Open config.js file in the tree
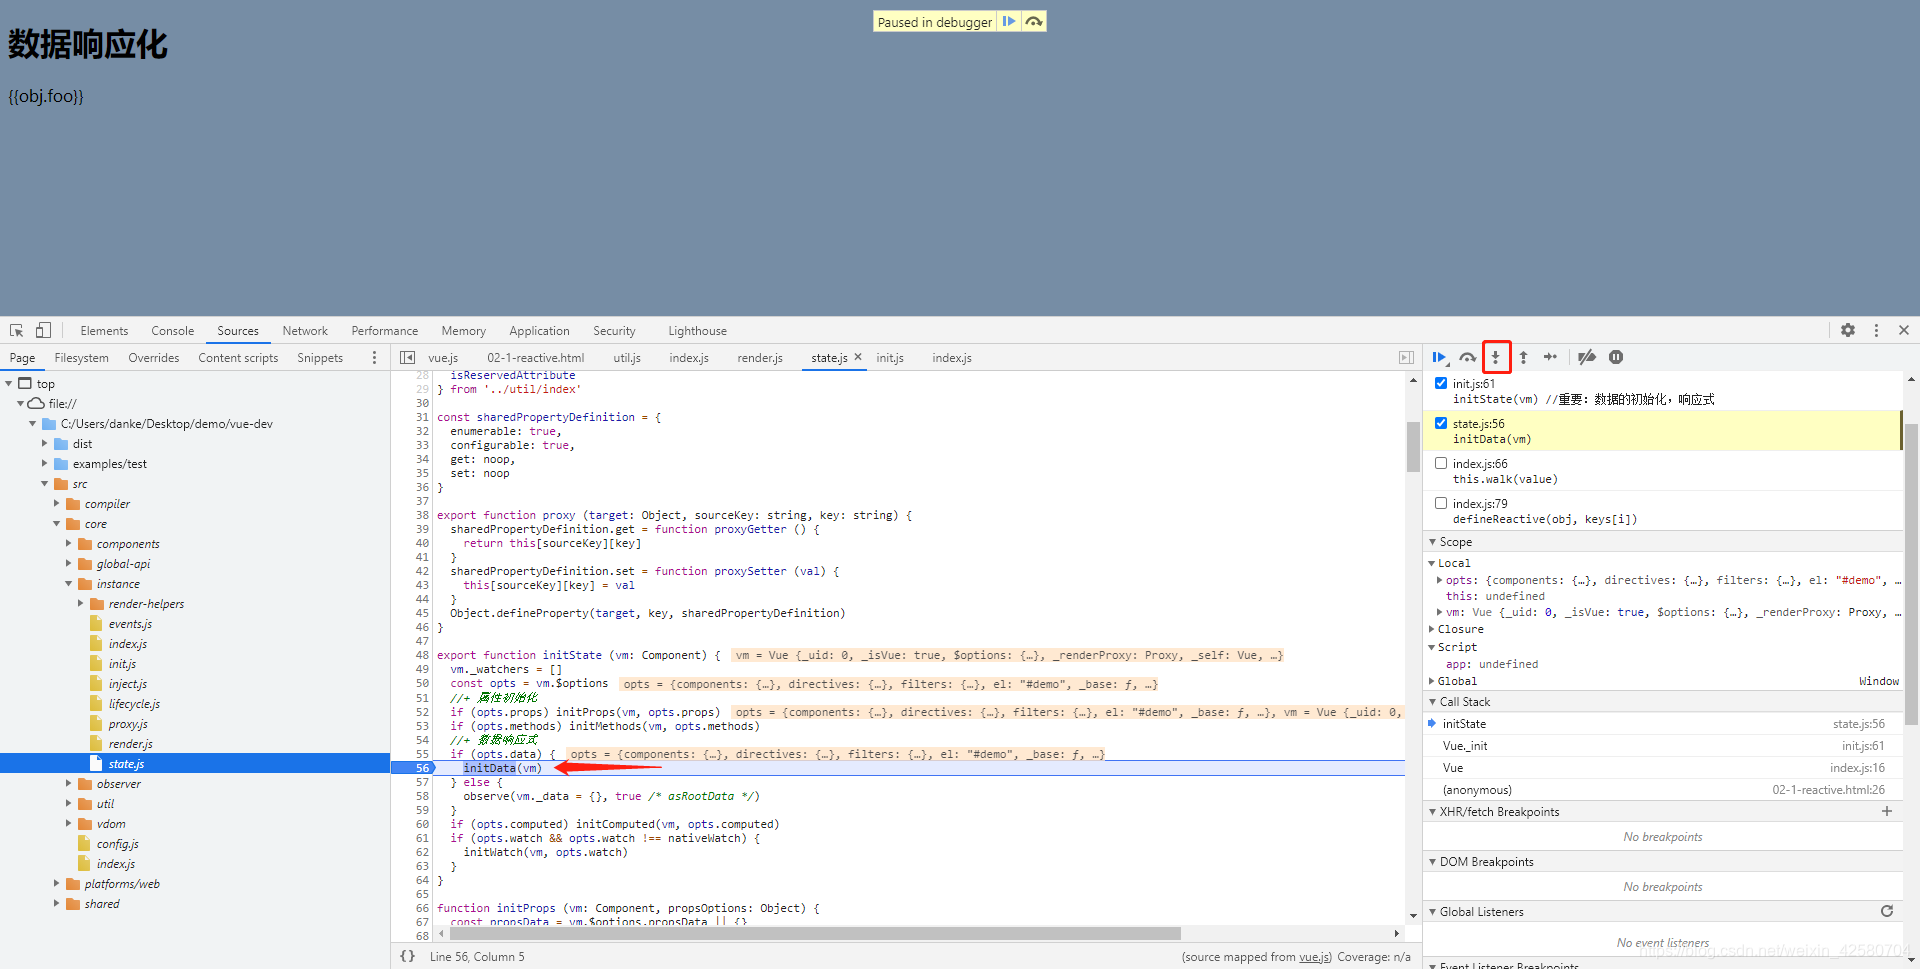This screenshot has width=1920, height=969. pos(117,844)
